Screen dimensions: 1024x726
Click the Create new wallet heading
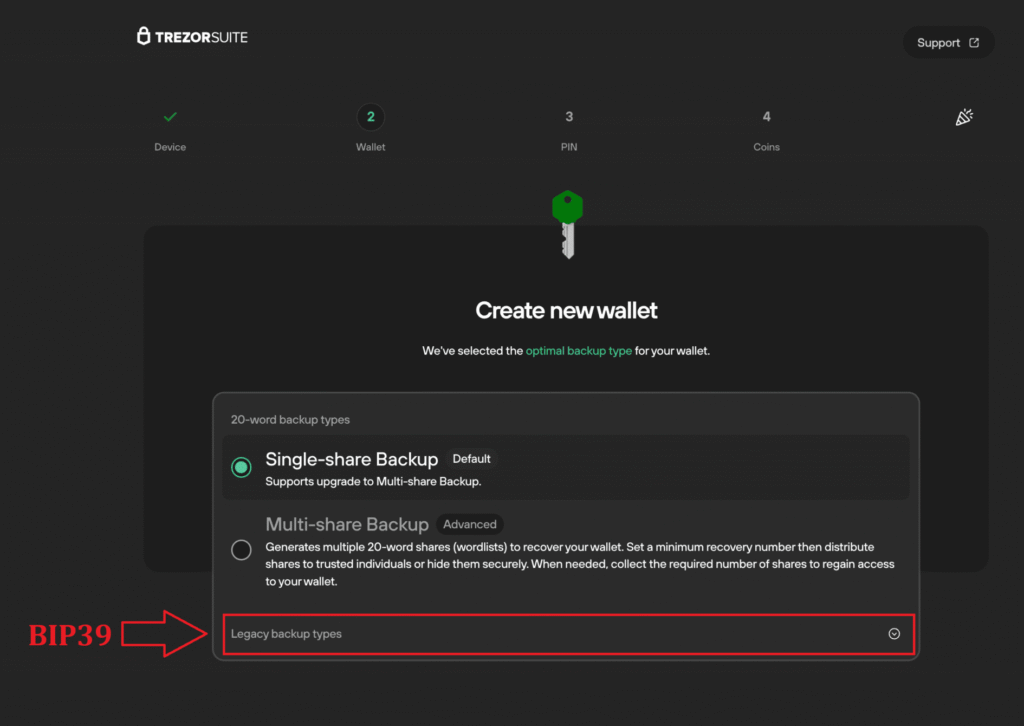click(566, 311)
